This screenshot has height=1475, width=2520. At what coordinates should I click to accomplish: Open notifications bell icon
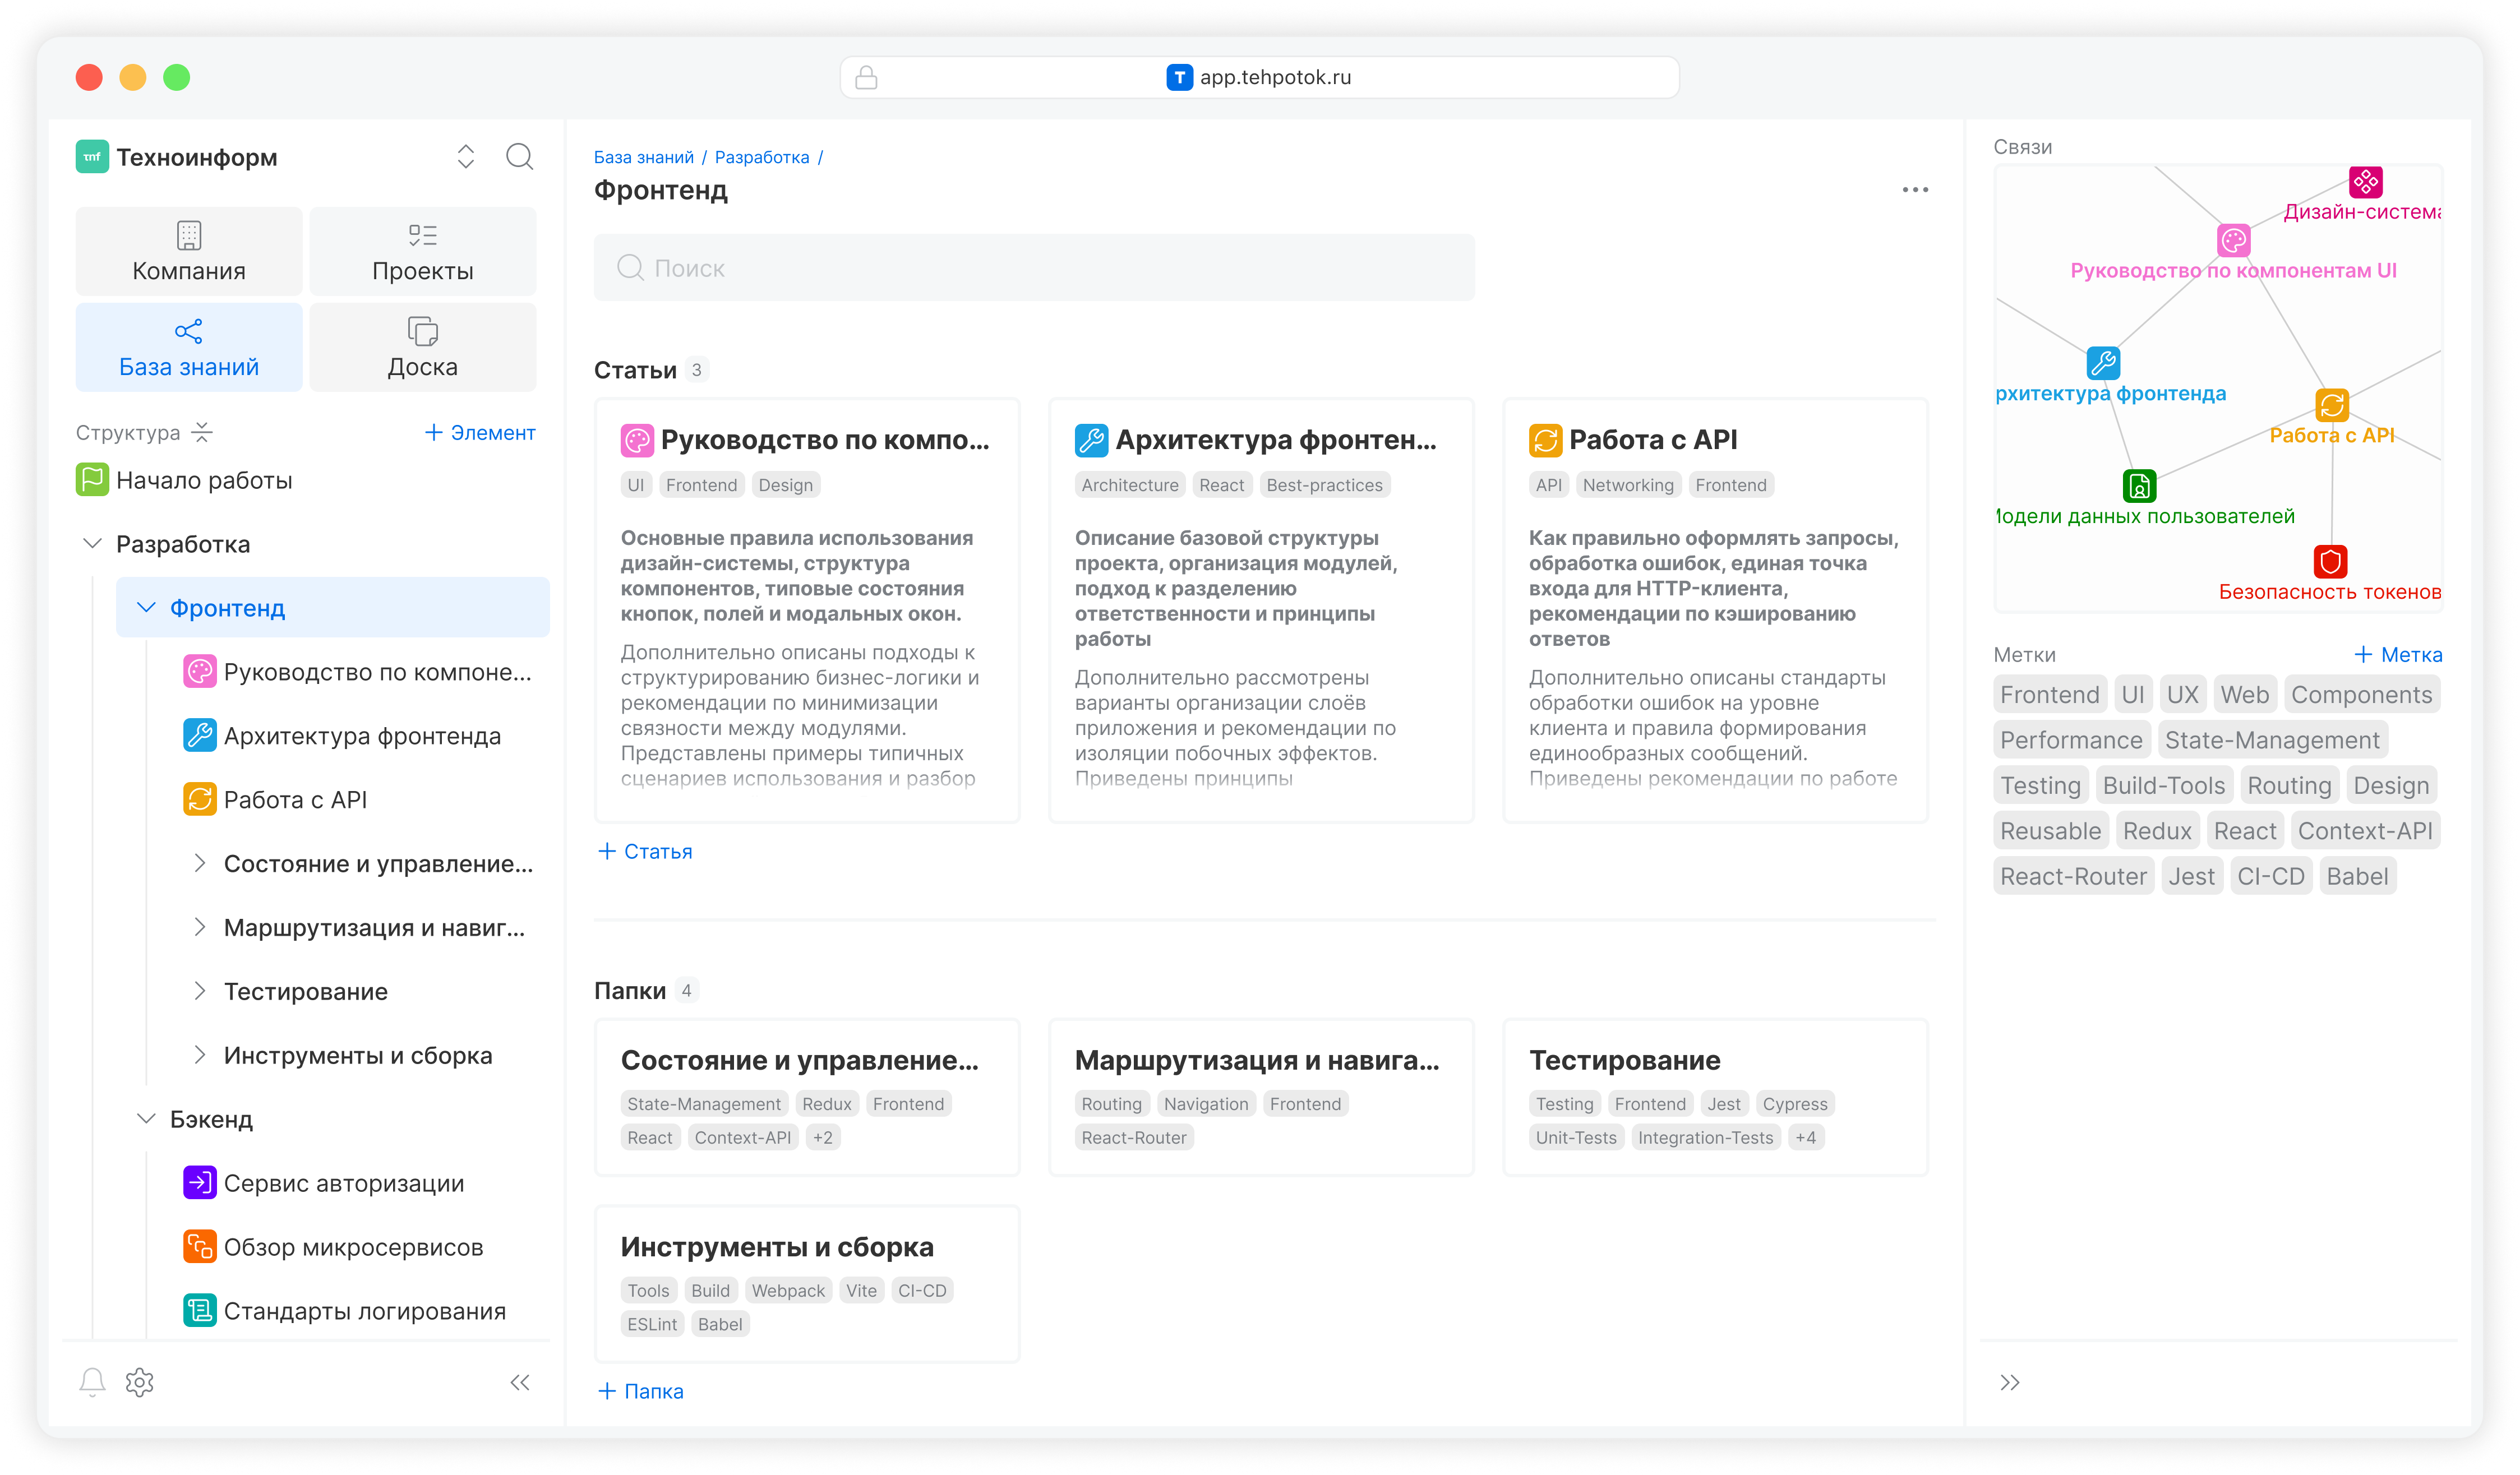pyautogui.click(x=92, y=1381)
